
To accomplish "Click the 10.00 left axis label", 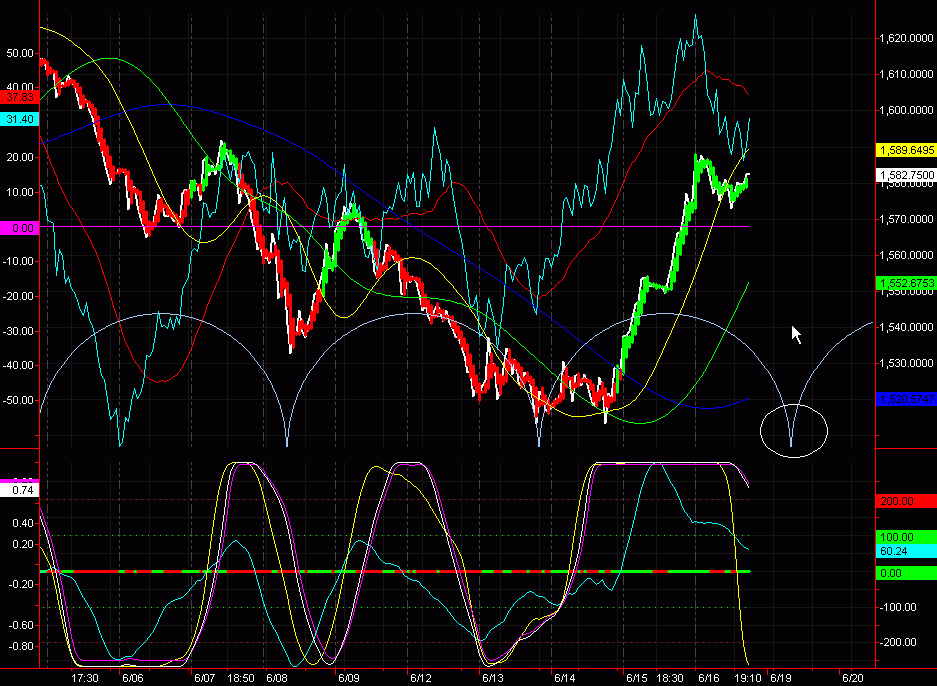I will click(x=20, y=192).
